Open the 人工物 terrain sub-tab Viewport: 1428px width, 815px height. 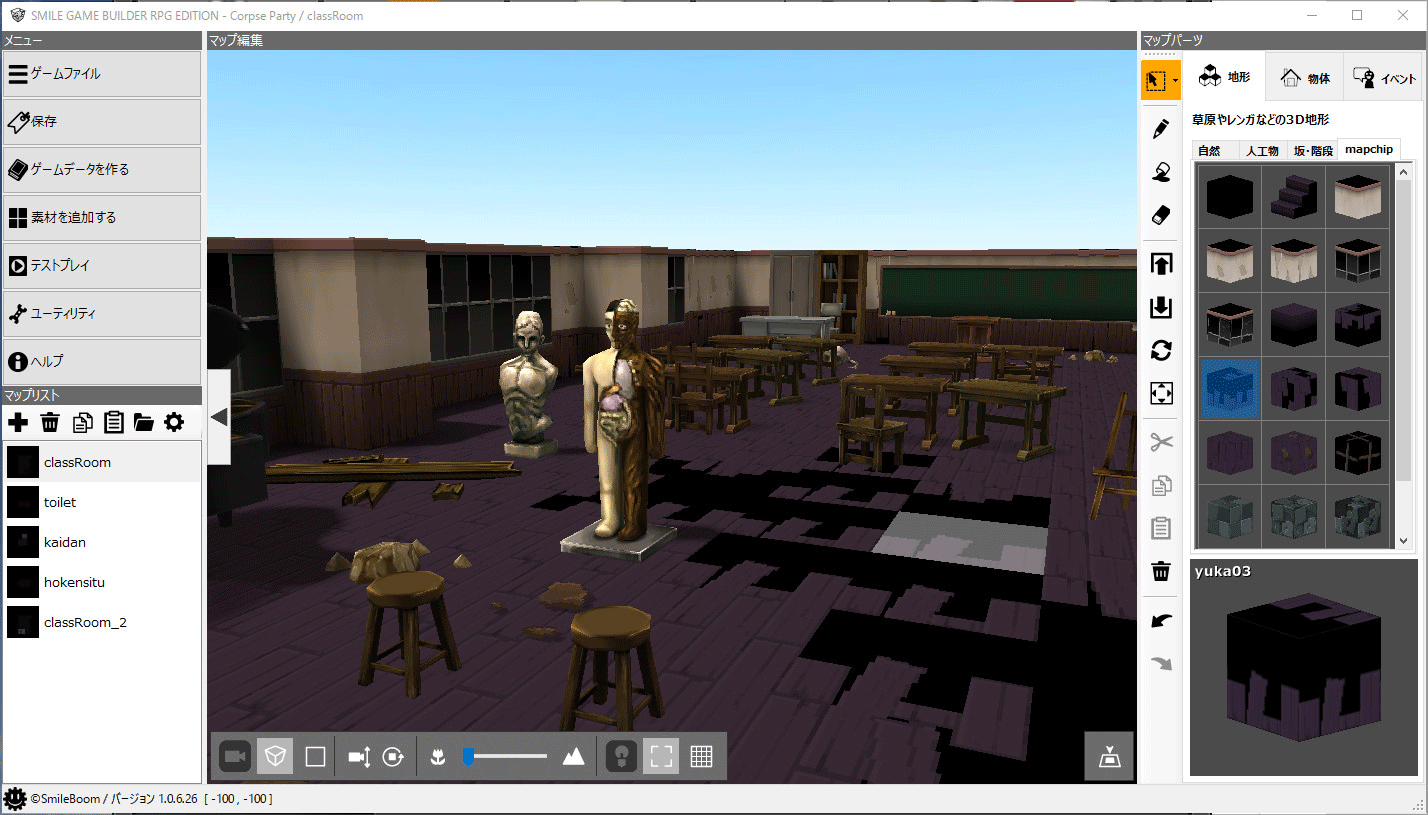(x=1262, y=151)
